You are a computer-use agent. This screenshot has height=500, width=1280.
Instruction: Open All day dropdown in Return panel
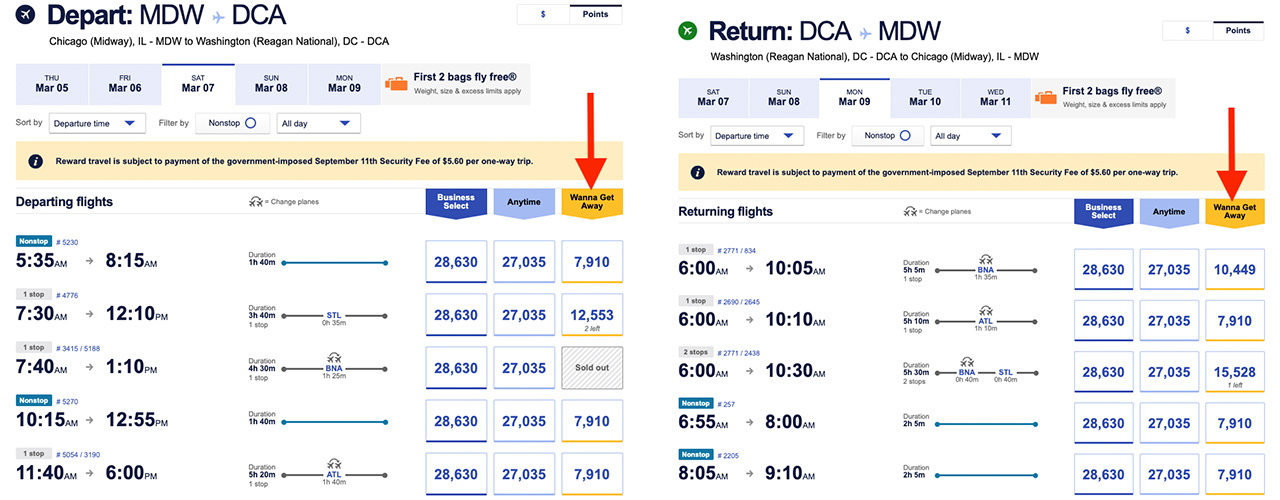[x=971, y=135]
